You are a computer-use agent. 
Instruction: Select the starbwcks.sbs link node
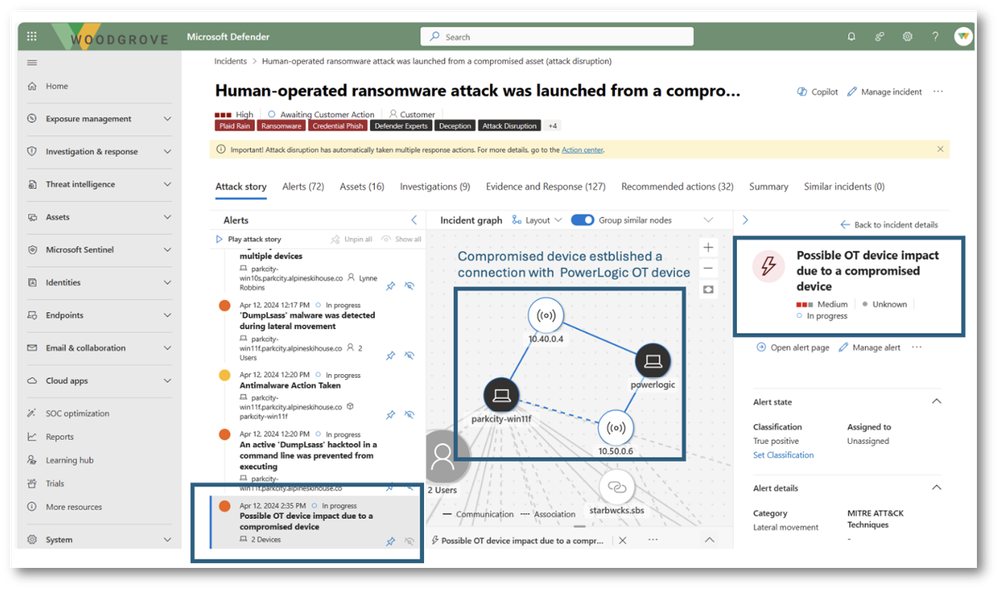(616, 487)
